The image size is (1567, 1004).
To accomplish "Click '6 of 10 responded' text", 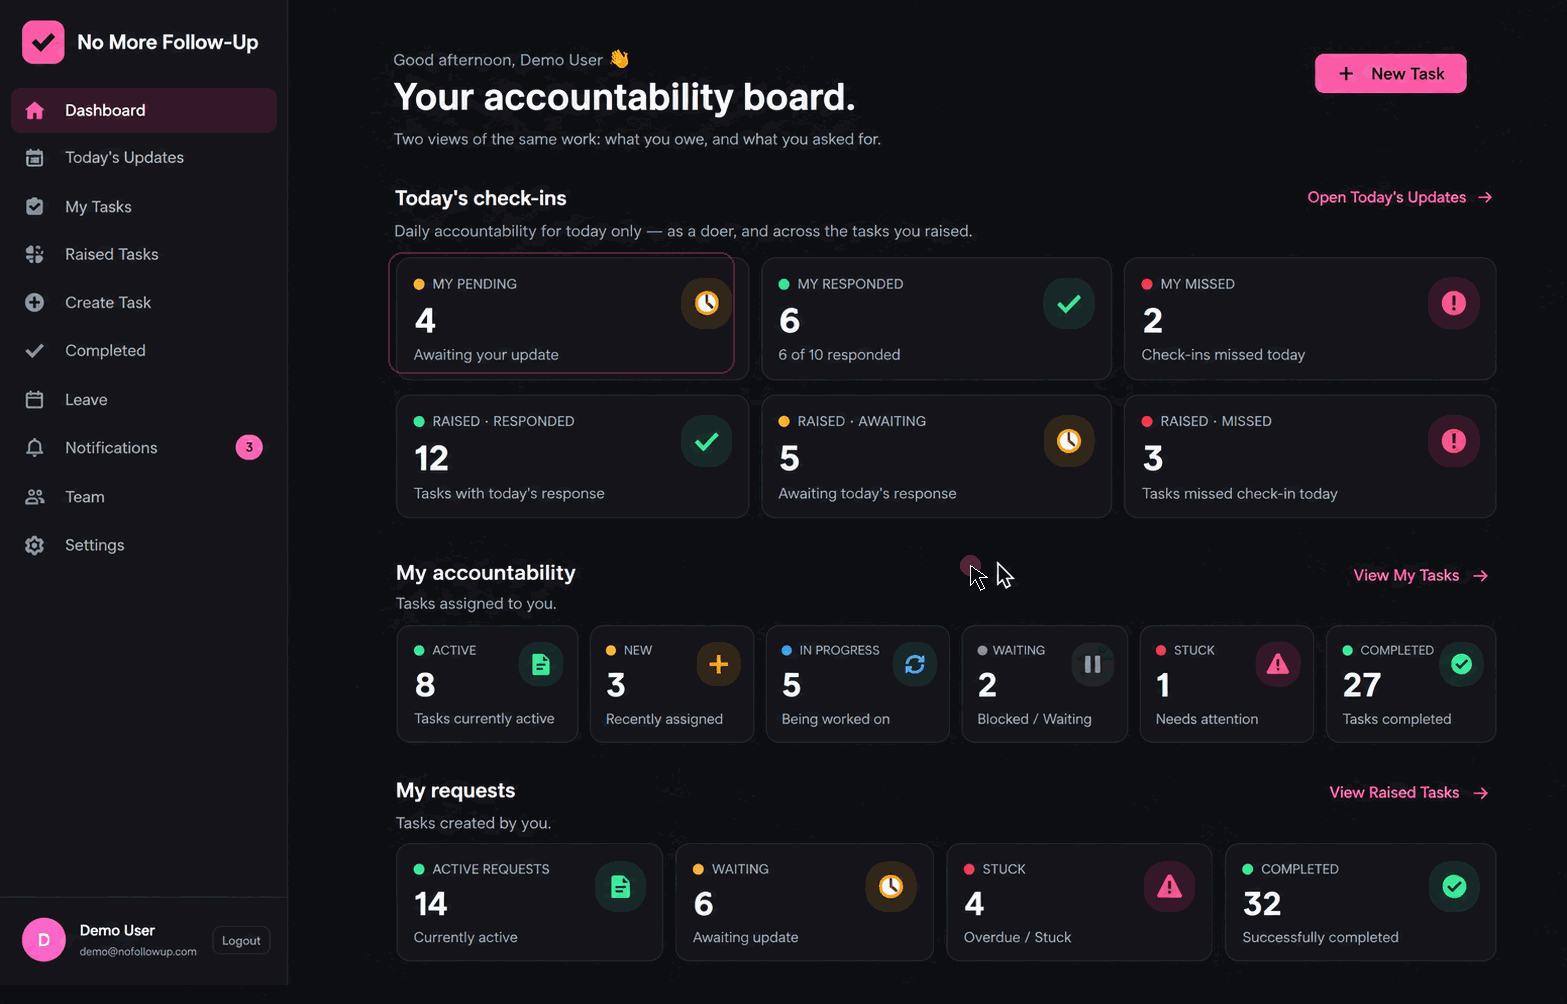I will (839, 355).
